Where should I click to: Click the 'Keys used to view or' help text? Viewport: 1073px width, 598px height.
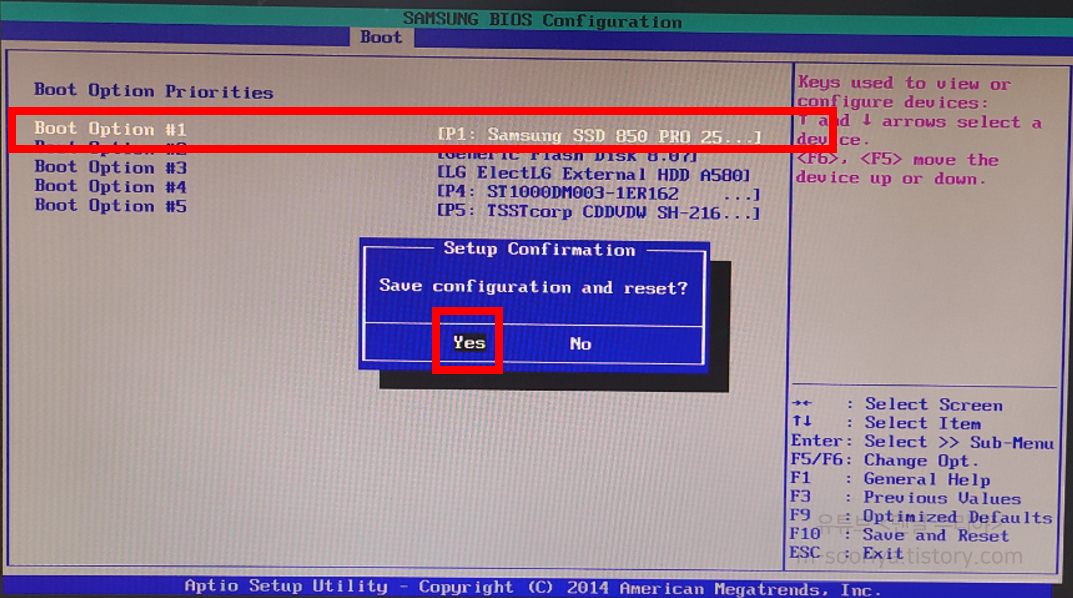pyautogui.click(x=904, y=83)
